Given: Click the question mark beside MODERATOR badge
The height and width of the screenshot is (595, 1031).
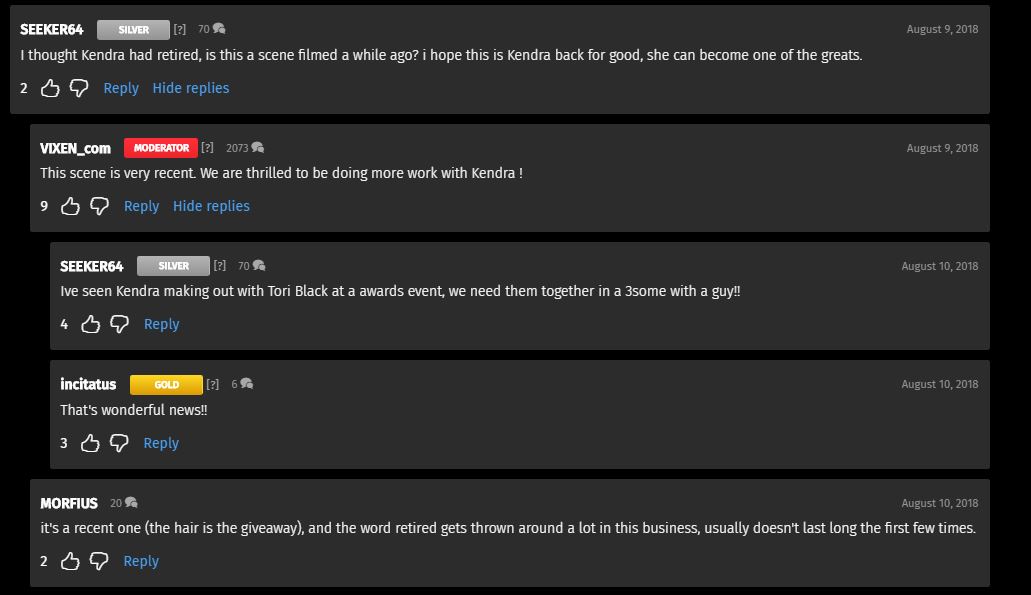Looking at the screenshot, I should click(x=207, y=147).
